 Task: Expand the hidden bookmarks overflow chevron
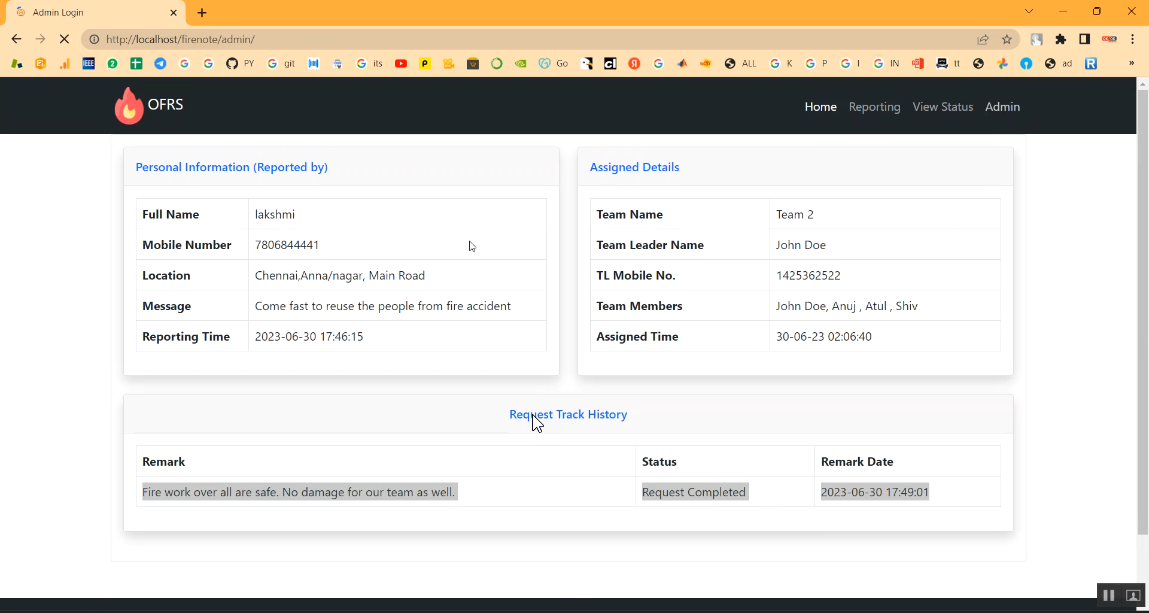[x=1132, y=63]
